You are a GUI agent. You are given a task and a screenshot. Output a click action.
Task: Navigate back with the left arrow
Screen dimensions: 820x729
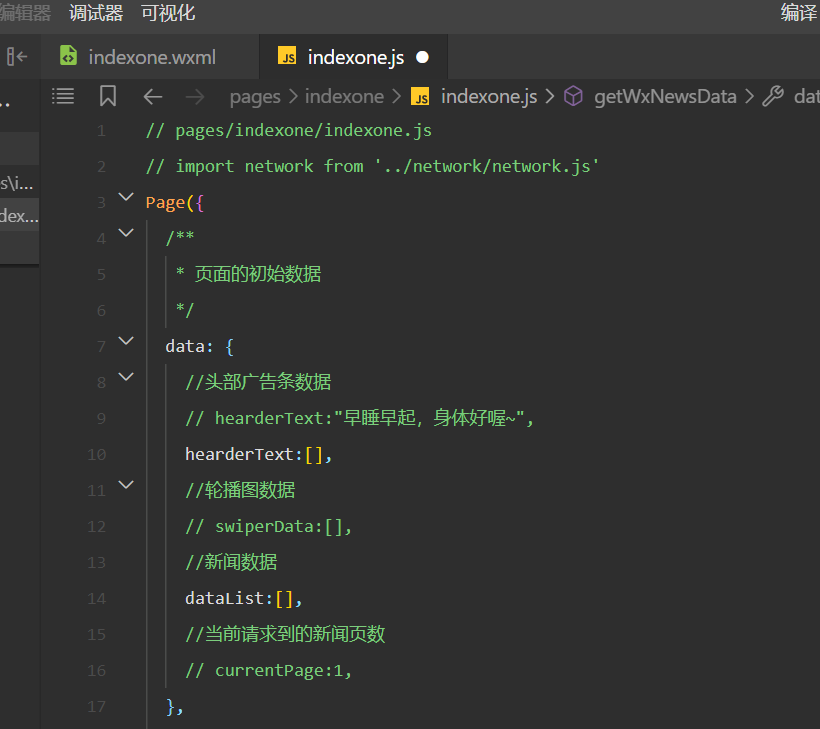tap(153, 96)
